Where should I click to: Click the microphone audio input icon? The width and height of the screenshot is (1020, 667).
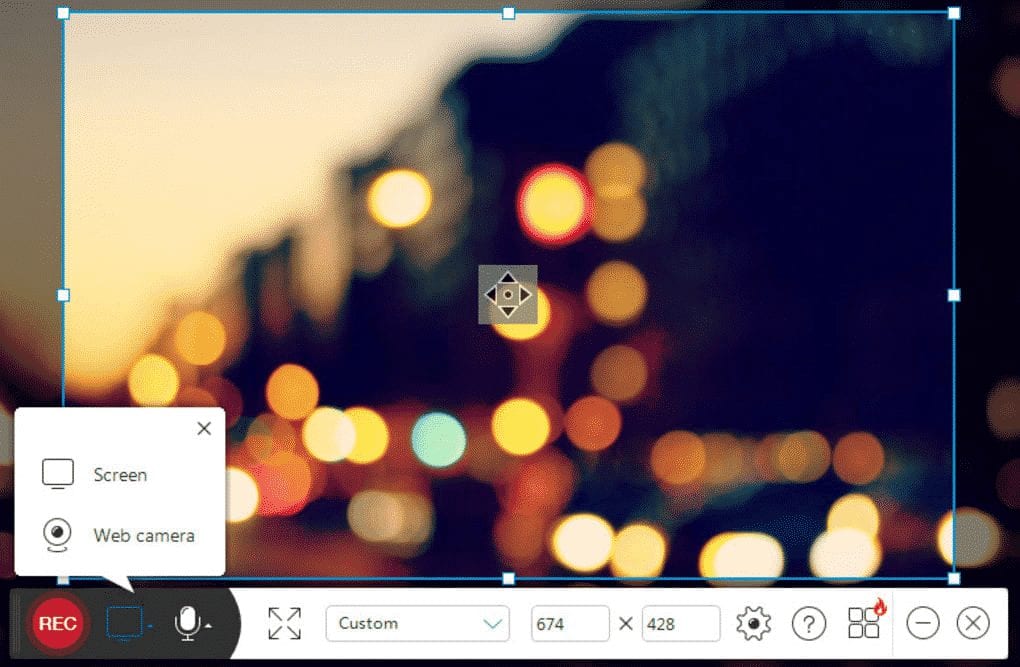point(187,623)
